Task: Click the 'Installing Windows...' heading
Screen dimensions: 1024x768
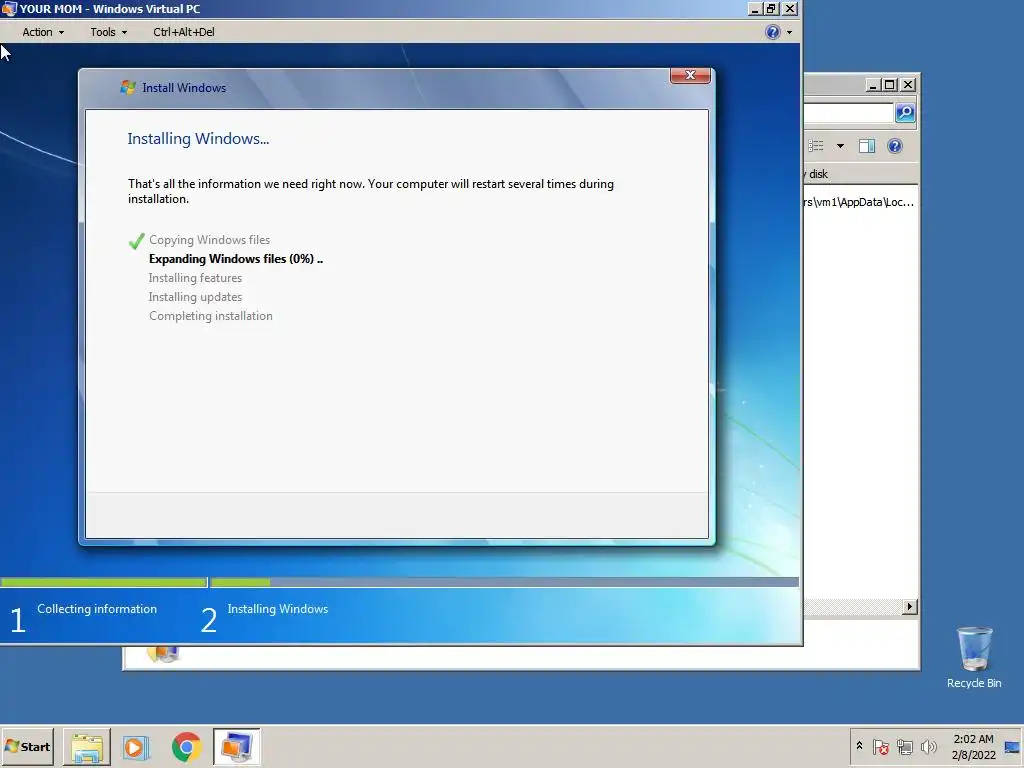Action: 198,138
